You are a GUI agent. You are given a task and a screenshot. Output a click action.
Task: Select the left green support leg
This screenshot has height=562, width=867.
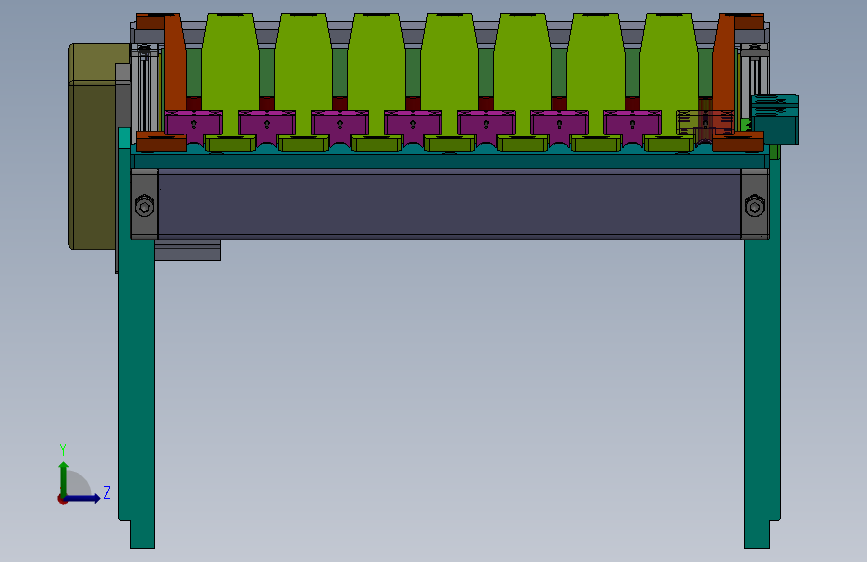pyautogui.click(x=137, y=354)
